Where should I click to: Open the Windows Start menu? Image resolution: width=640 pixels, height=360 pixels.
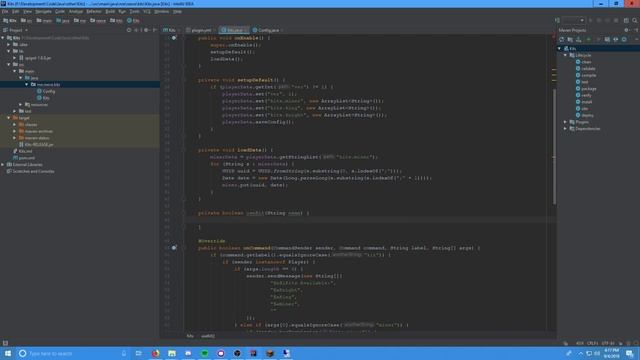click(8, 353)
